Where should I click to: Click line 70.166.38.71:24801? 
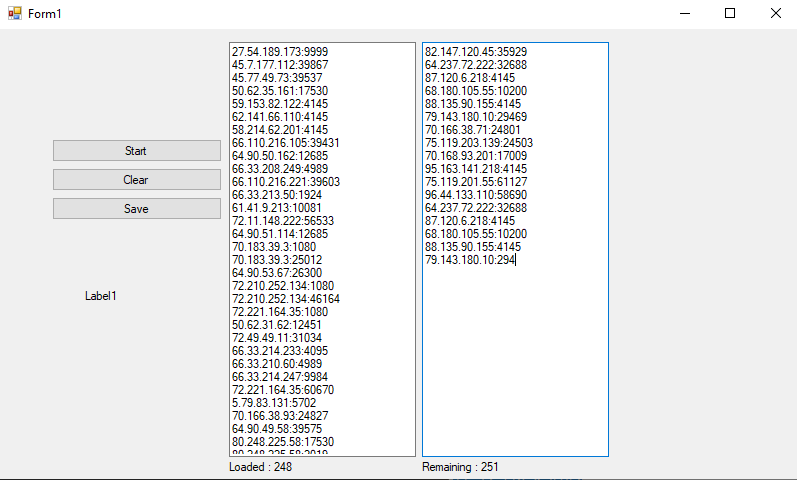[x=473, y=130]
